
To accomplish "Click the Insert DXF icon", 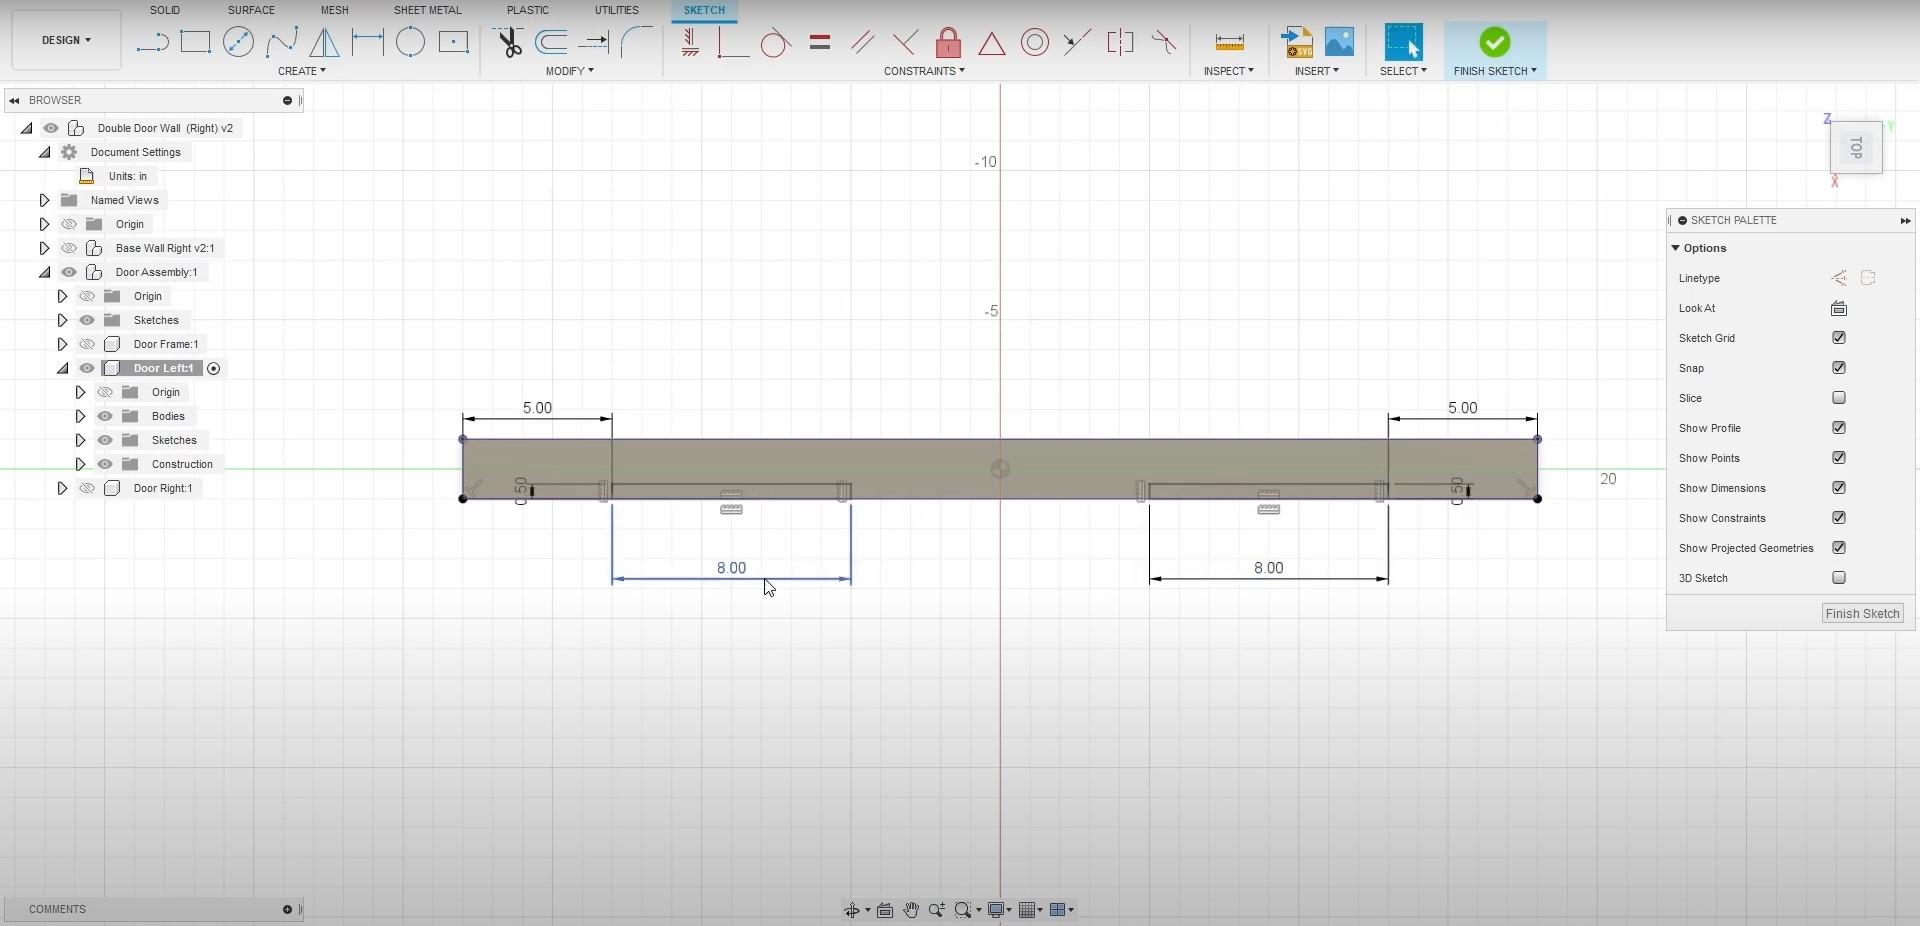I will [1297, 42].
